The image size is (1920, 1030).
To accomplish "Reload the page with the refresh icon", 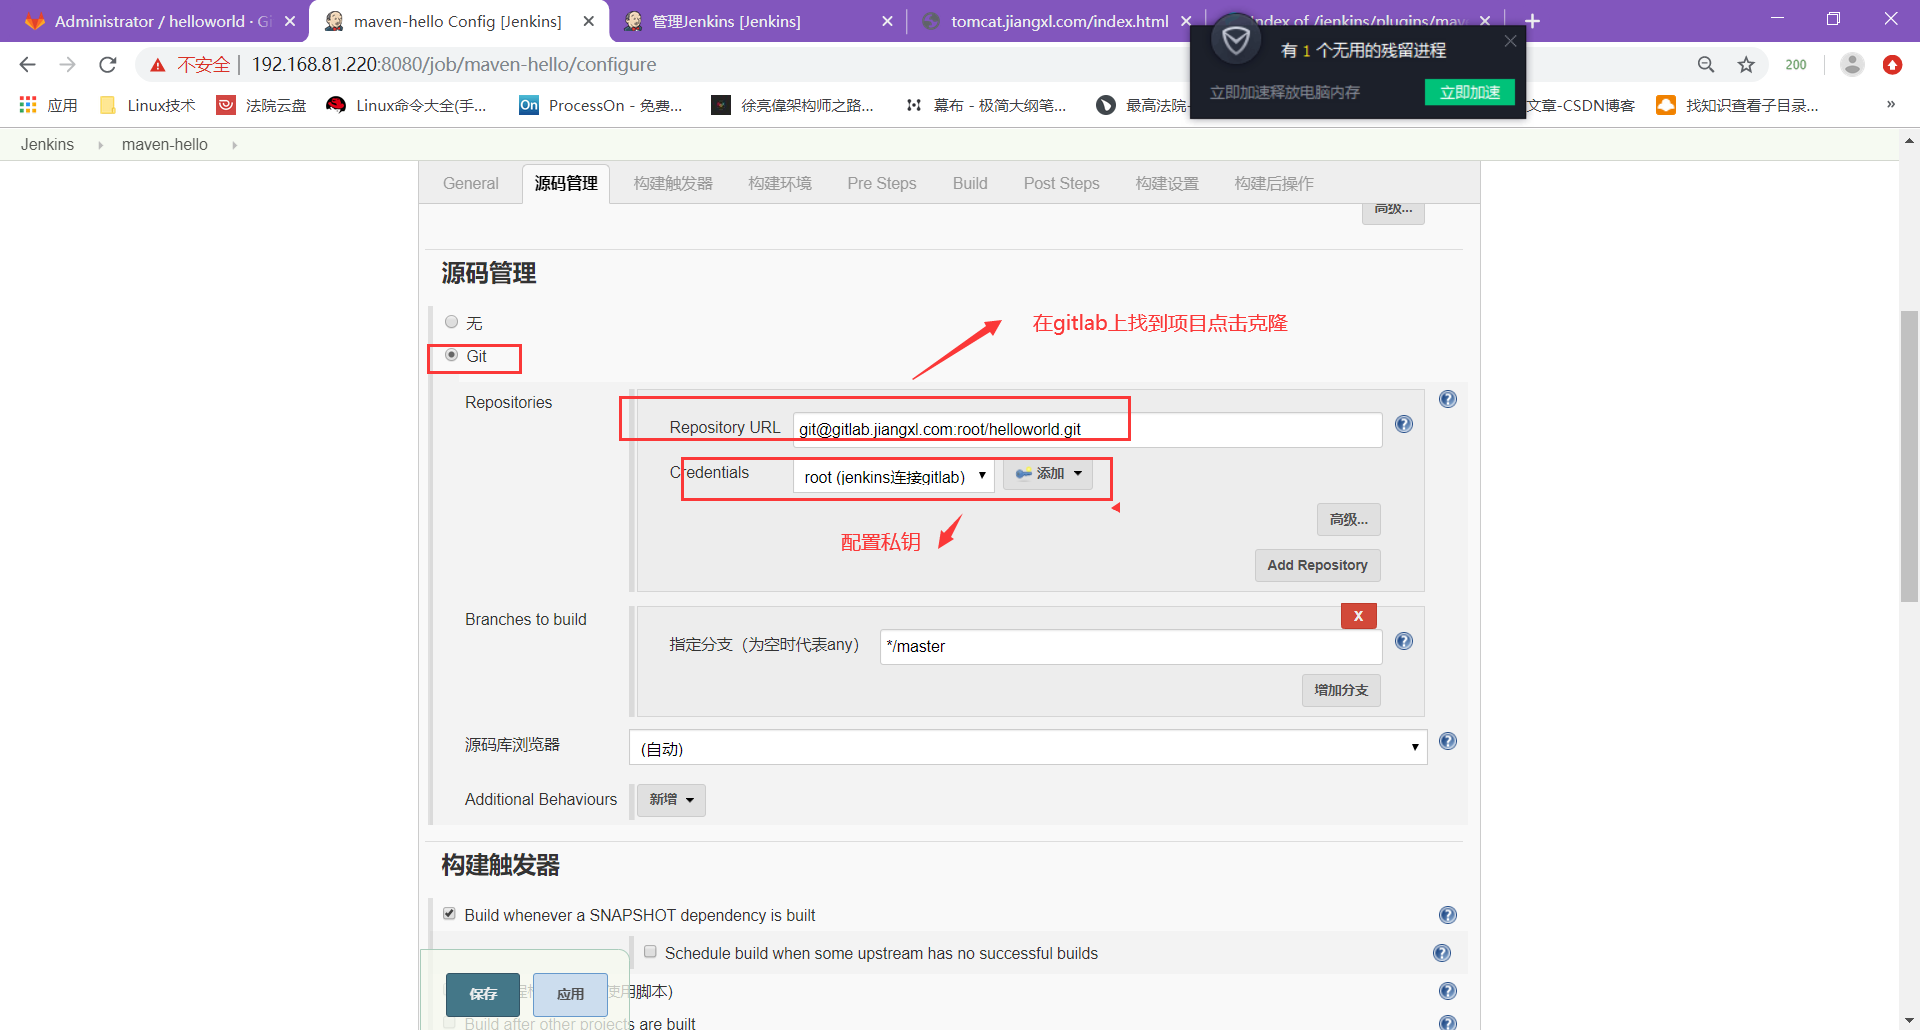I will coord(108,65).
